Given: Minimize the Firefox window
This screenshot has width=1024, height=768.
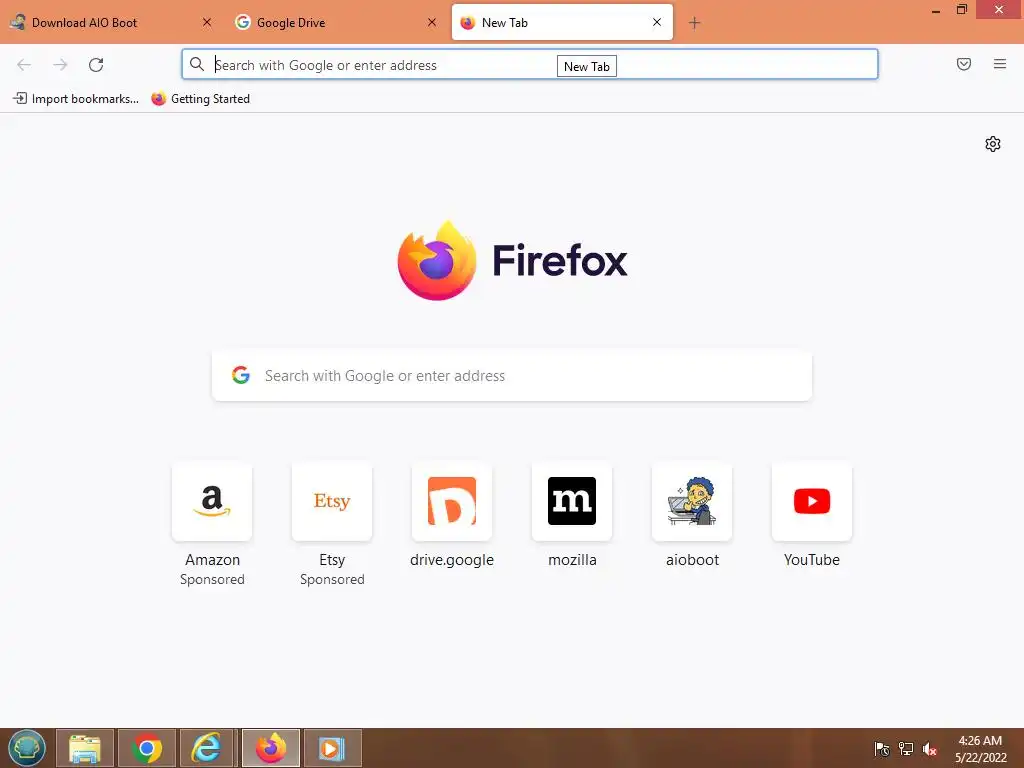Looking at the screenshot, I should click(x=936, y=10).
